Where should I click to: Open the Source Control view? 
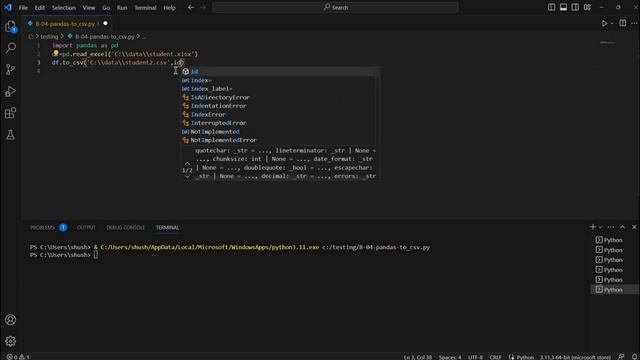coord(11,69)
